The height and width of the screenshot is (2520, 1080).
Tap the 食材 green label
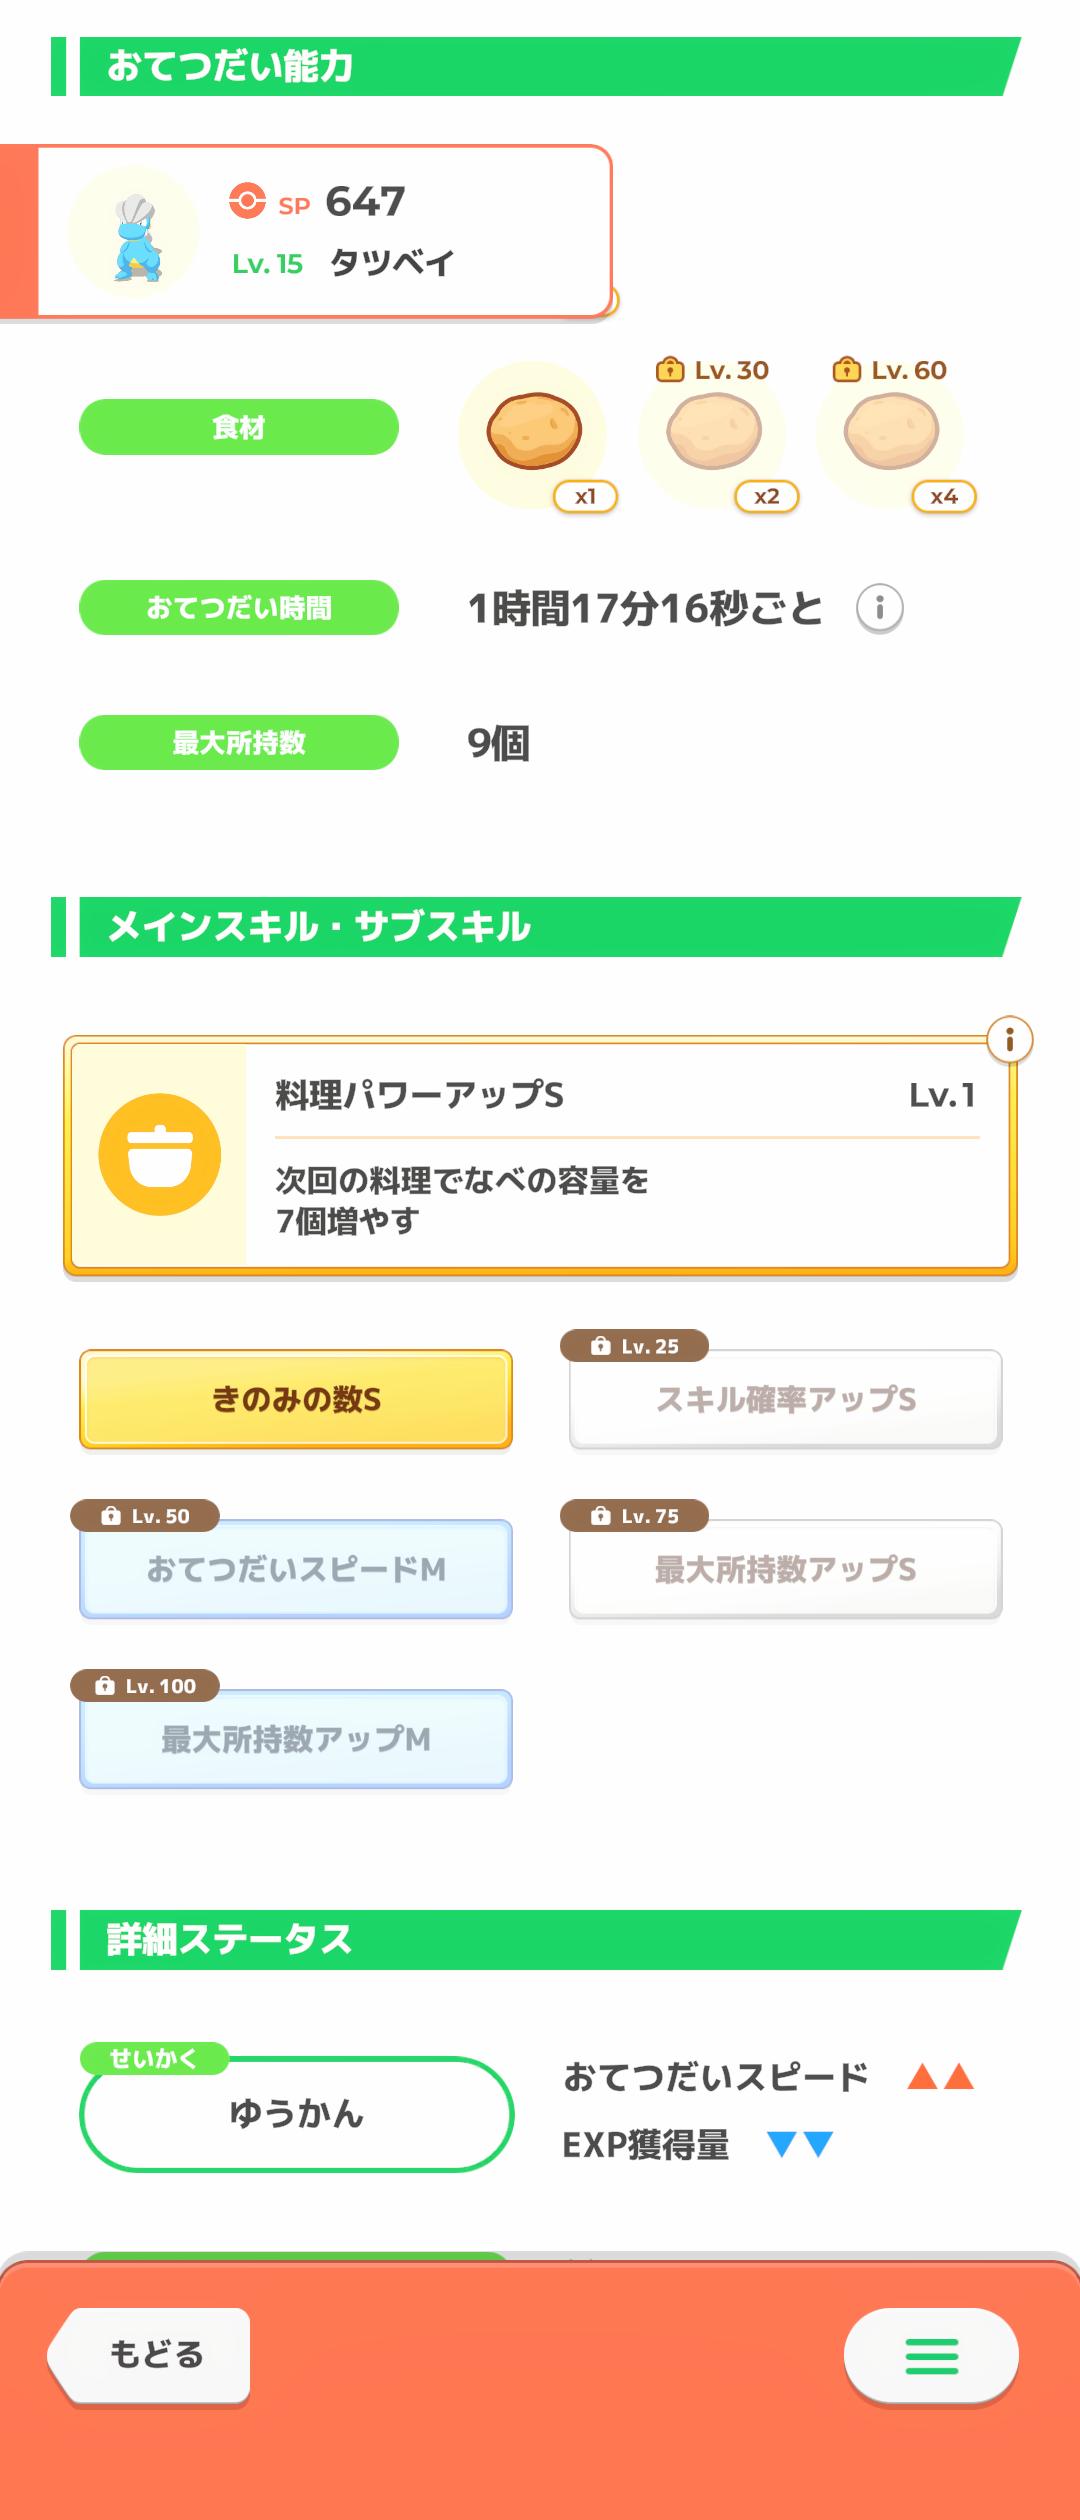point(239,427)
